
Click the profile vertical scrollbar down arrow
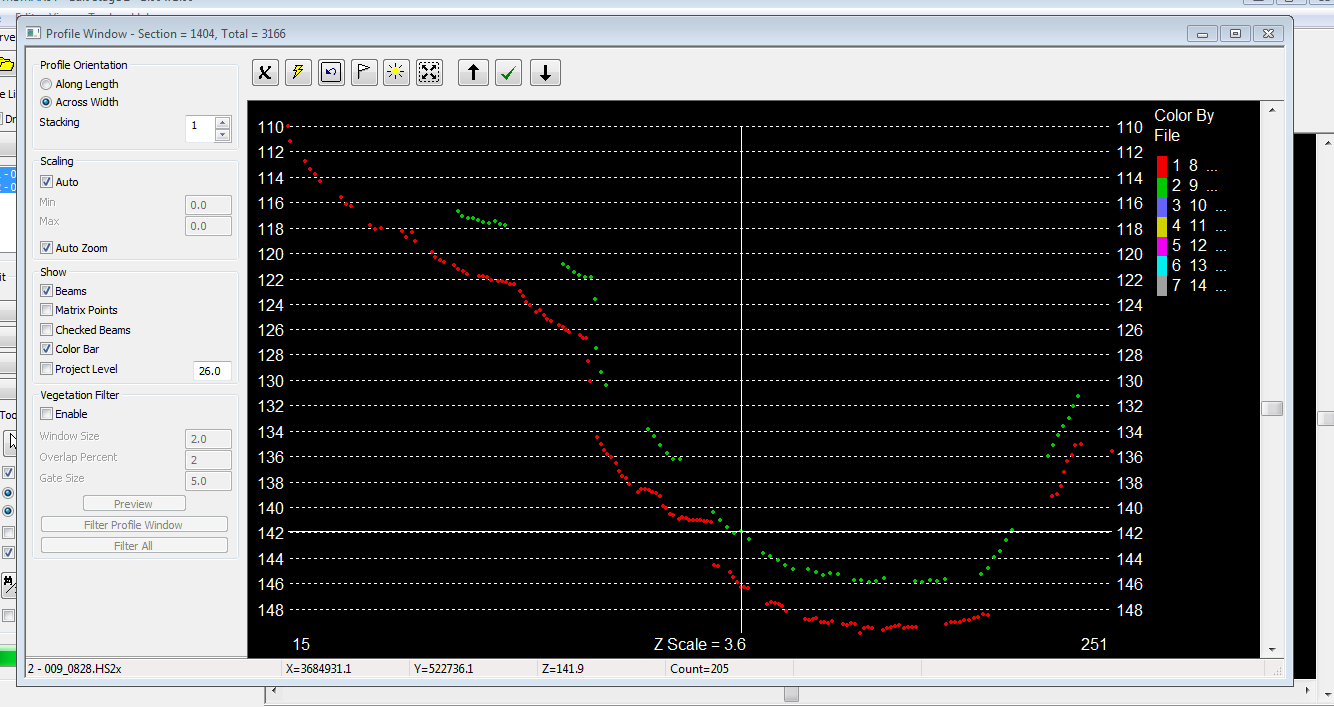click(x=1272, y=649)
